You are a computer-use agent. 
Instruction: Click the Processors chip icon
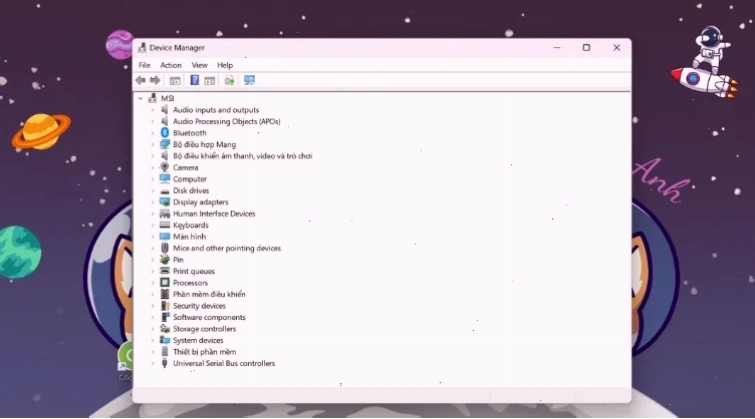coord(165,283)
